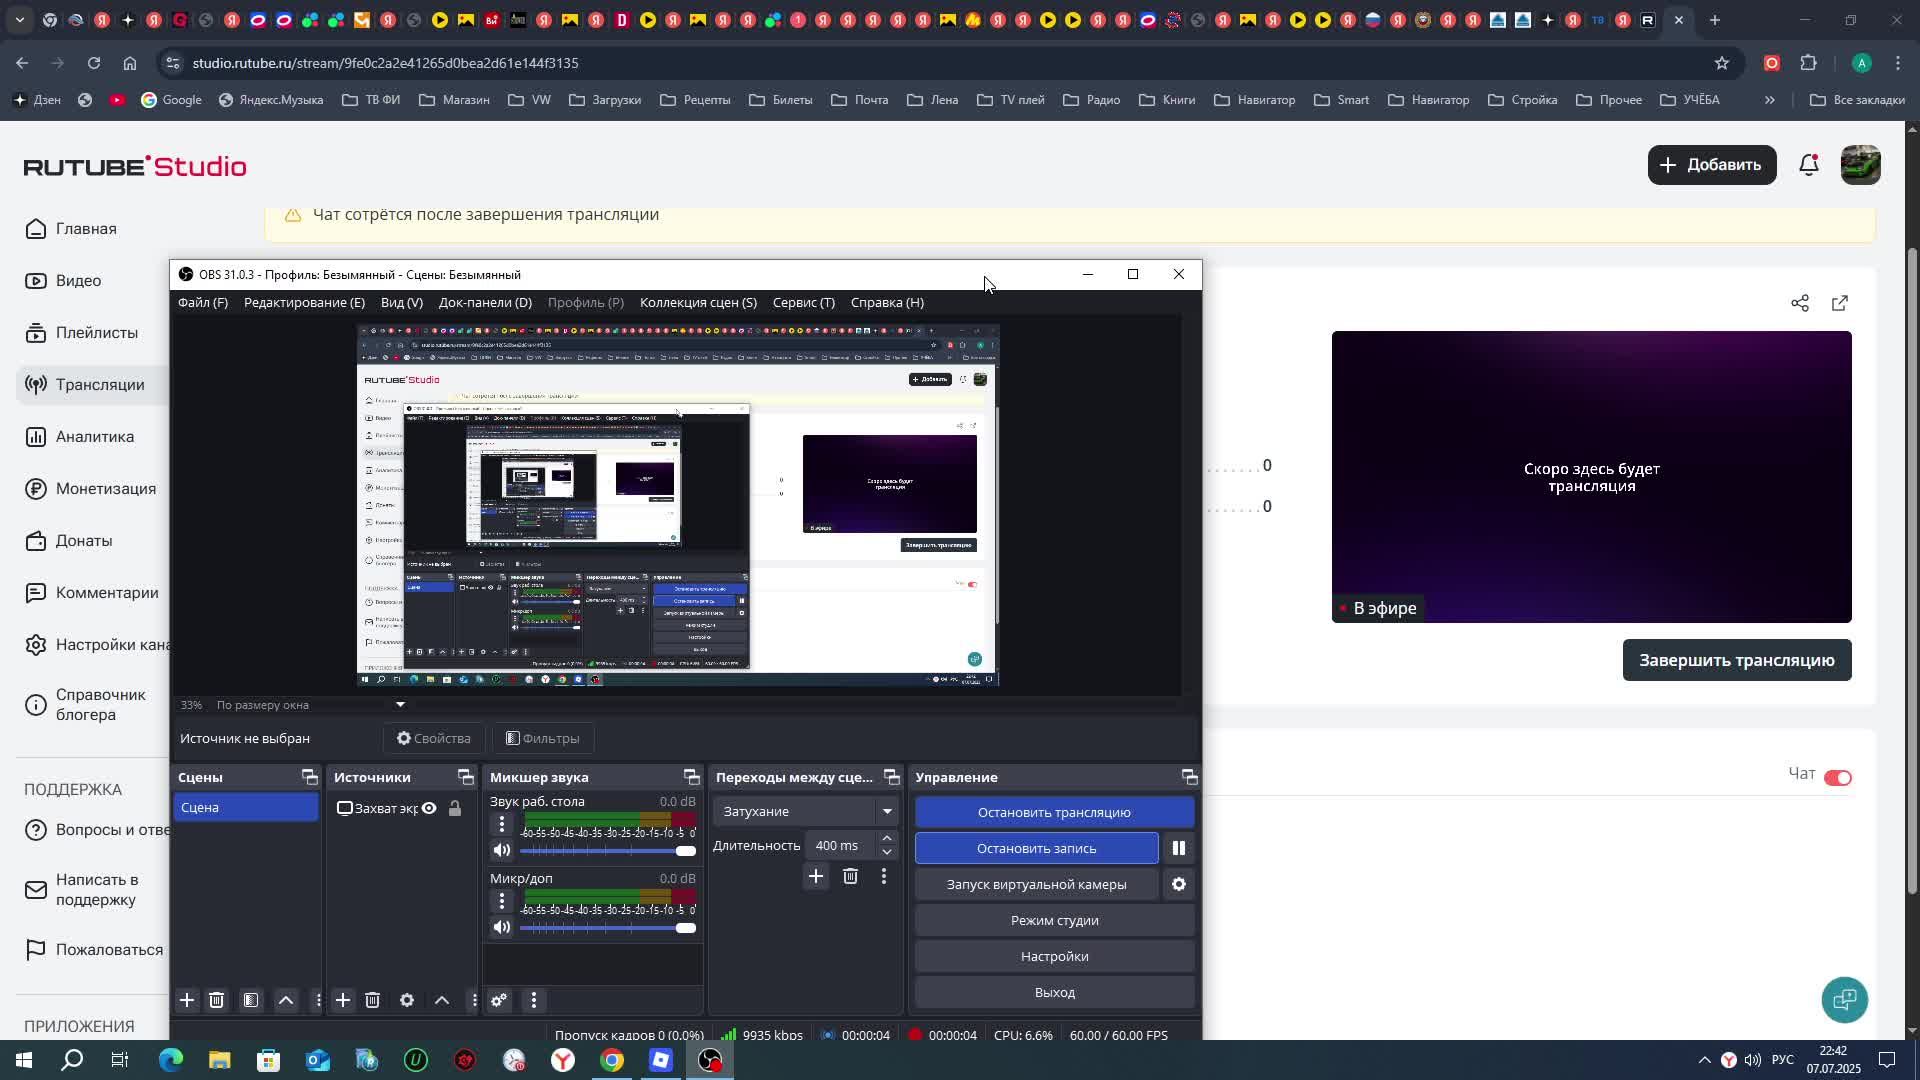Decrease transition duration with down arrow

[886, 852]
